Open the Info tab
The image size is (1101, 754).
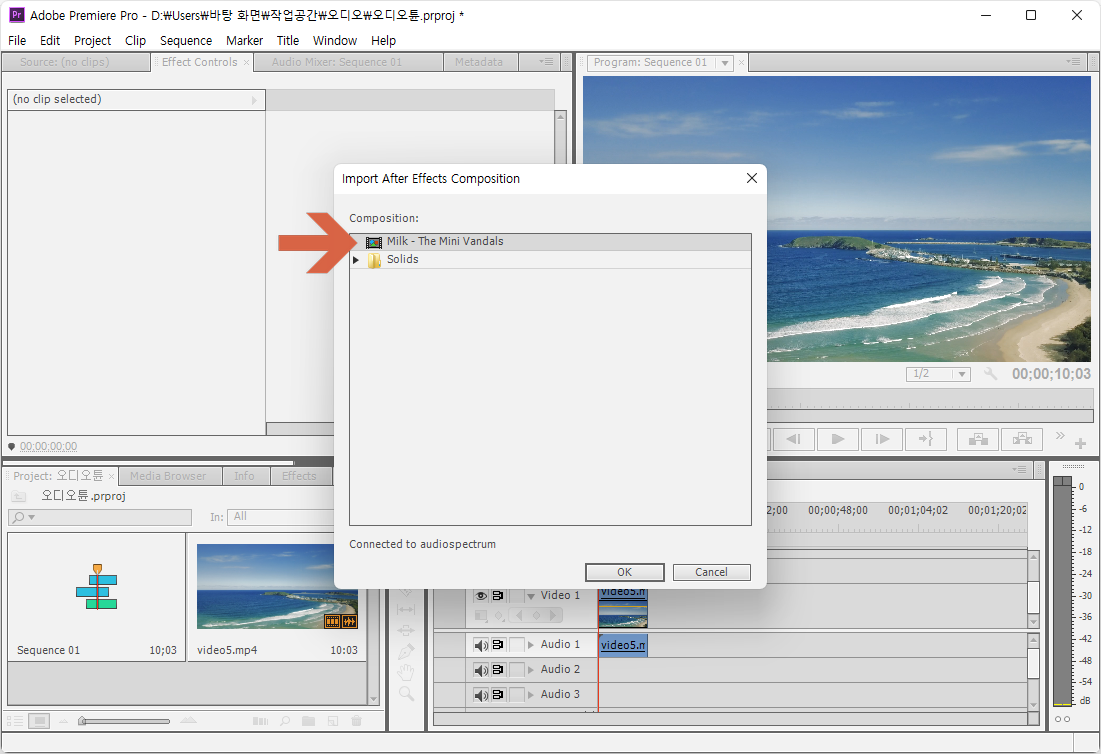244,476
